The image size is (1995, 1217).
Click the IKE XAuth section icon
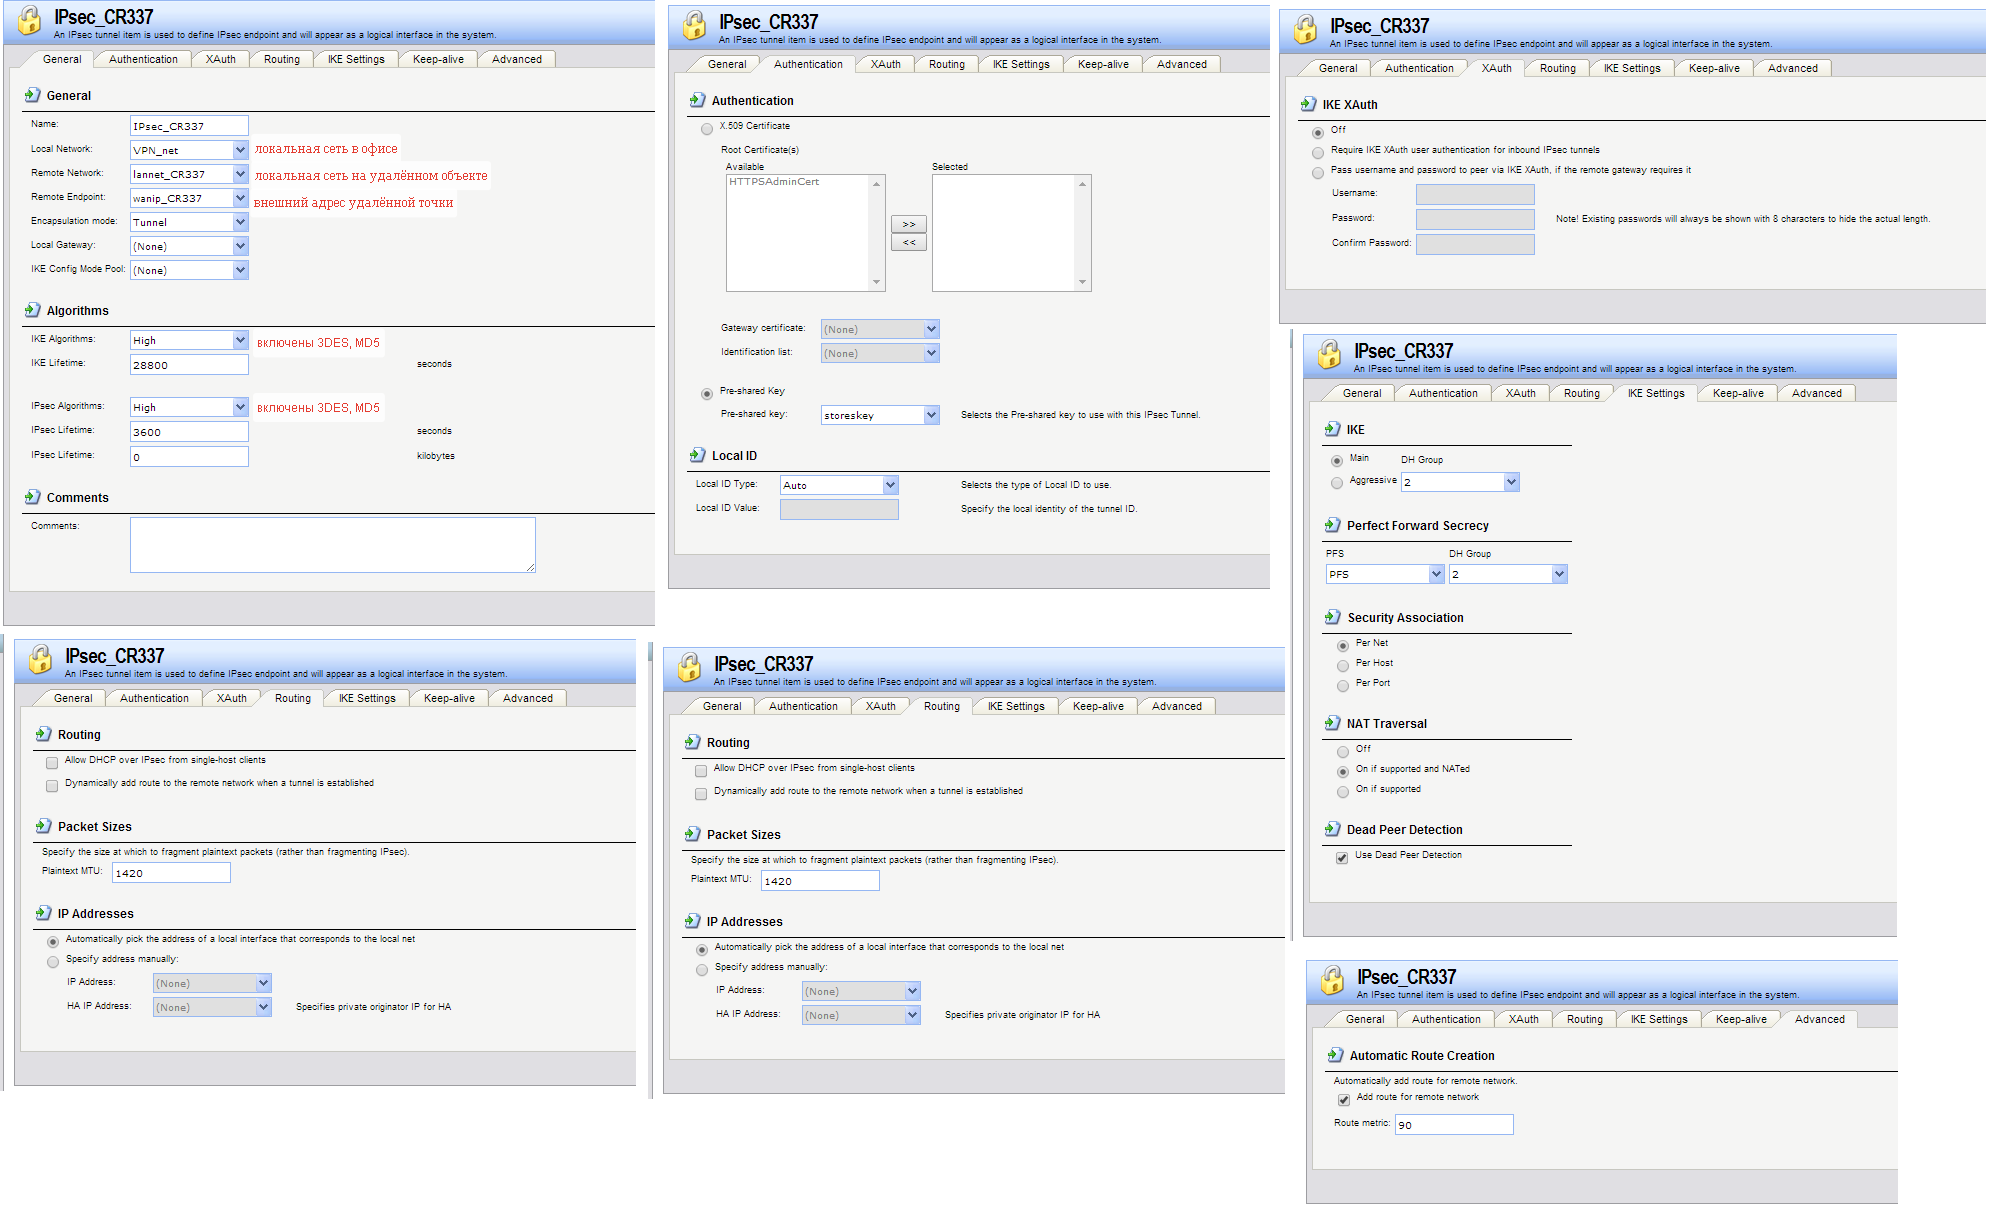pos(1308,104)
